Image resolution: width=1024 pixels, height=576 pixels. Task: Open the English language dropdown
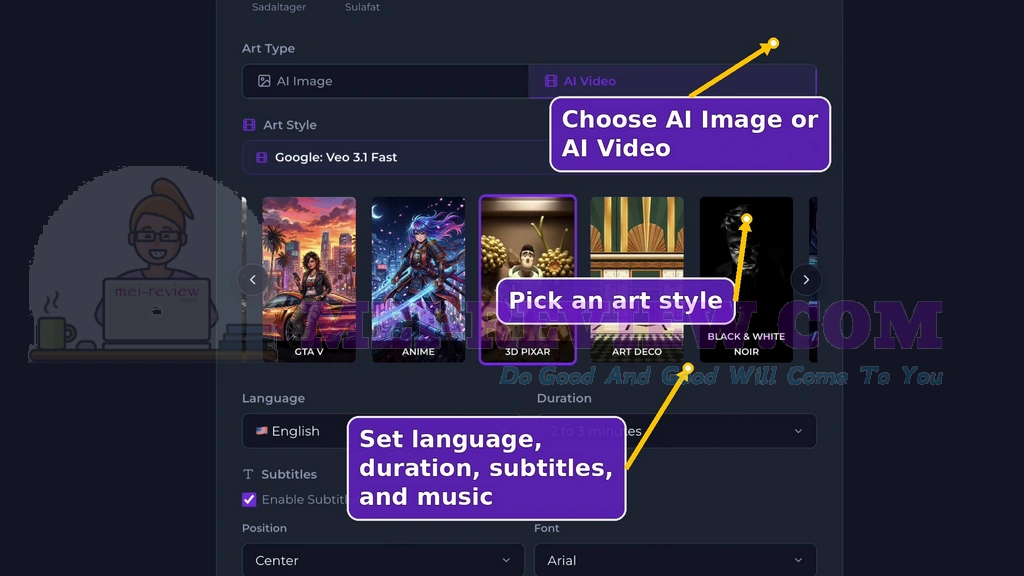click(x=381, y=431)
